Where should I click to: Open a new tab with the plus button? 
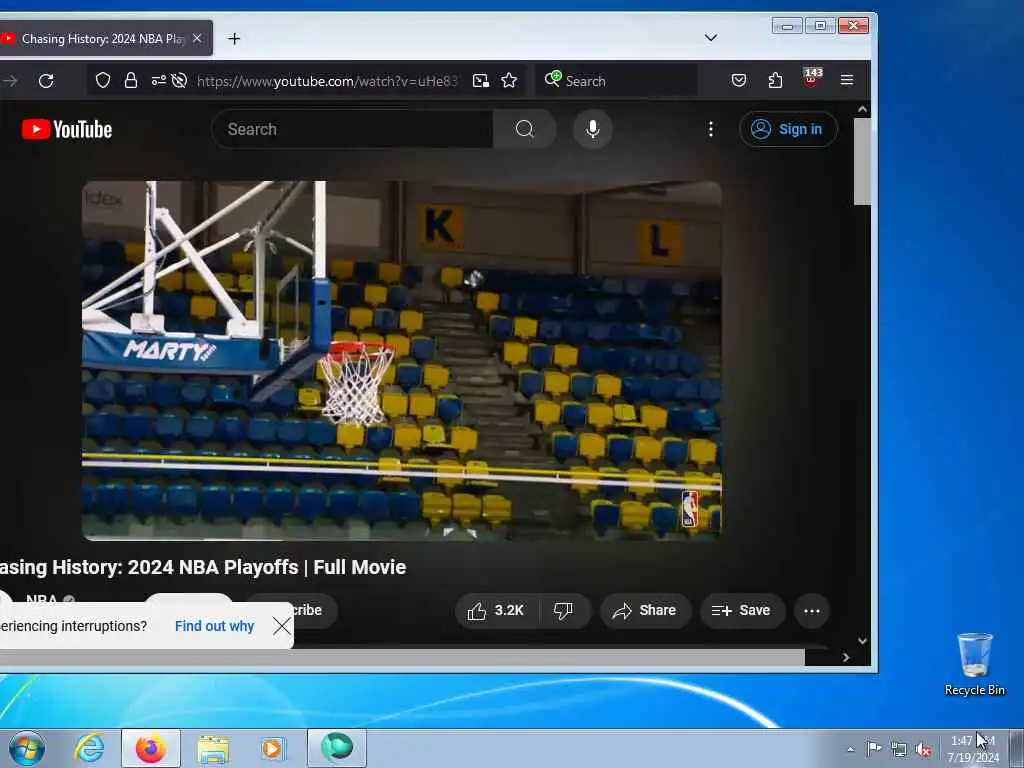[x=234, y=39]
